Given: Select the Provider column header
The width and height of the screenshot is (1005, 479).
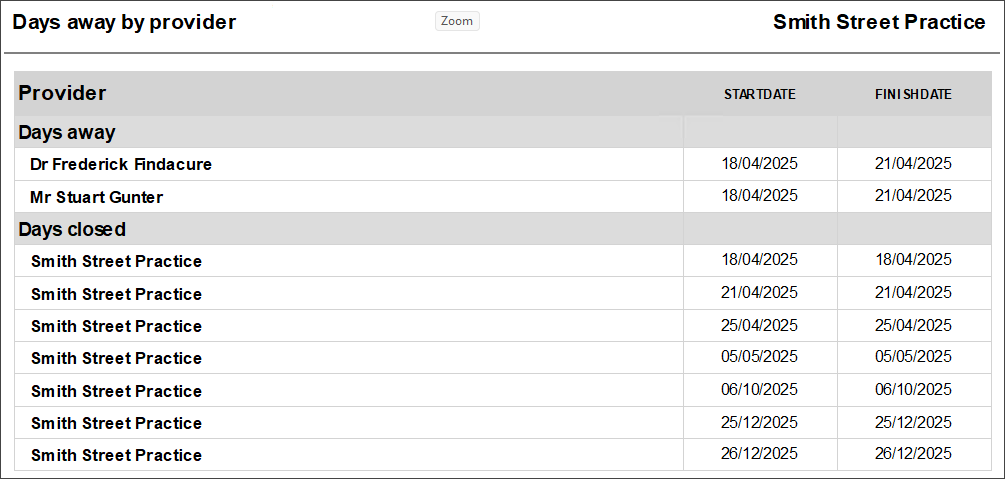Looking at the screenshot, I should (62, 93).
